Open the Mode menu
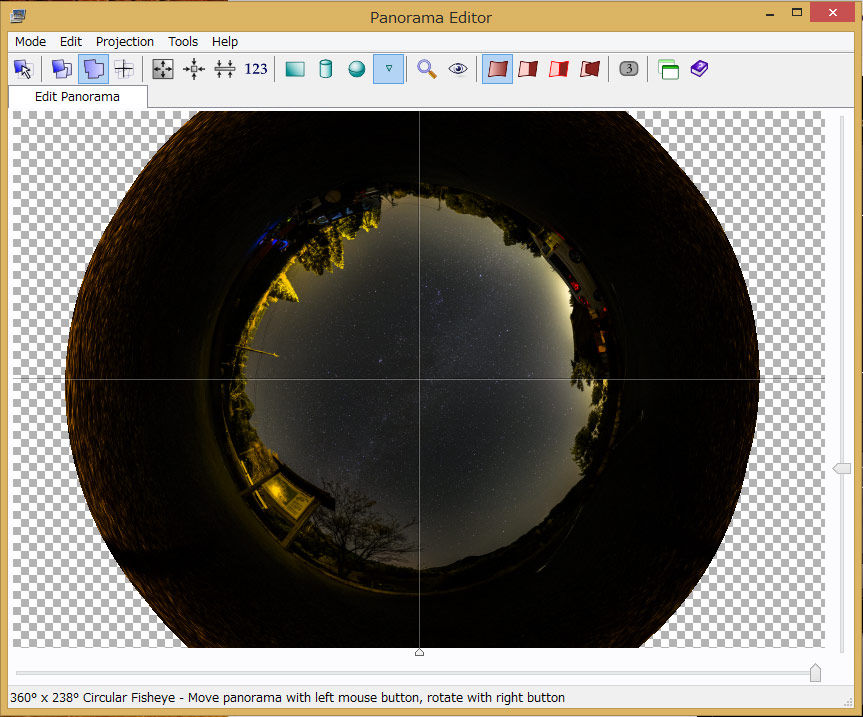 [30, 42]
